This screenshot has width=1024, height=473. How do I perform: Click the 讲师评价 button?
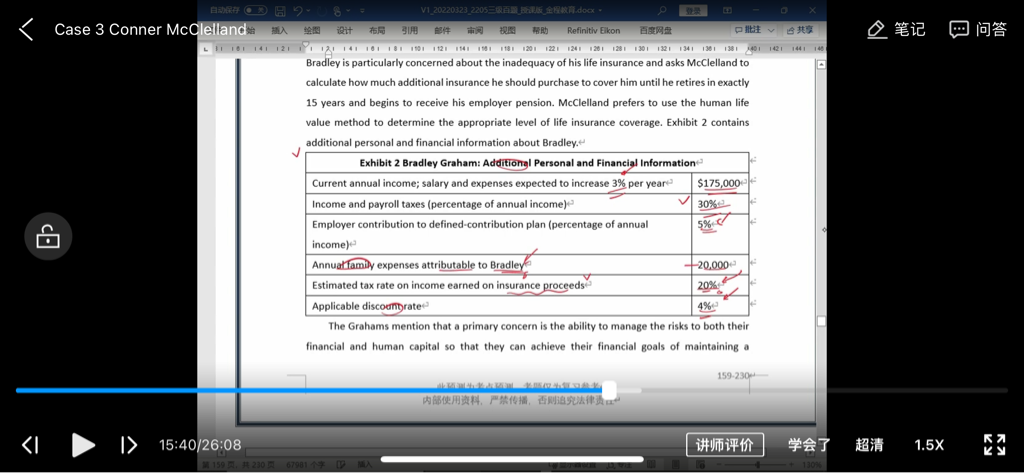tap(724, 445)
